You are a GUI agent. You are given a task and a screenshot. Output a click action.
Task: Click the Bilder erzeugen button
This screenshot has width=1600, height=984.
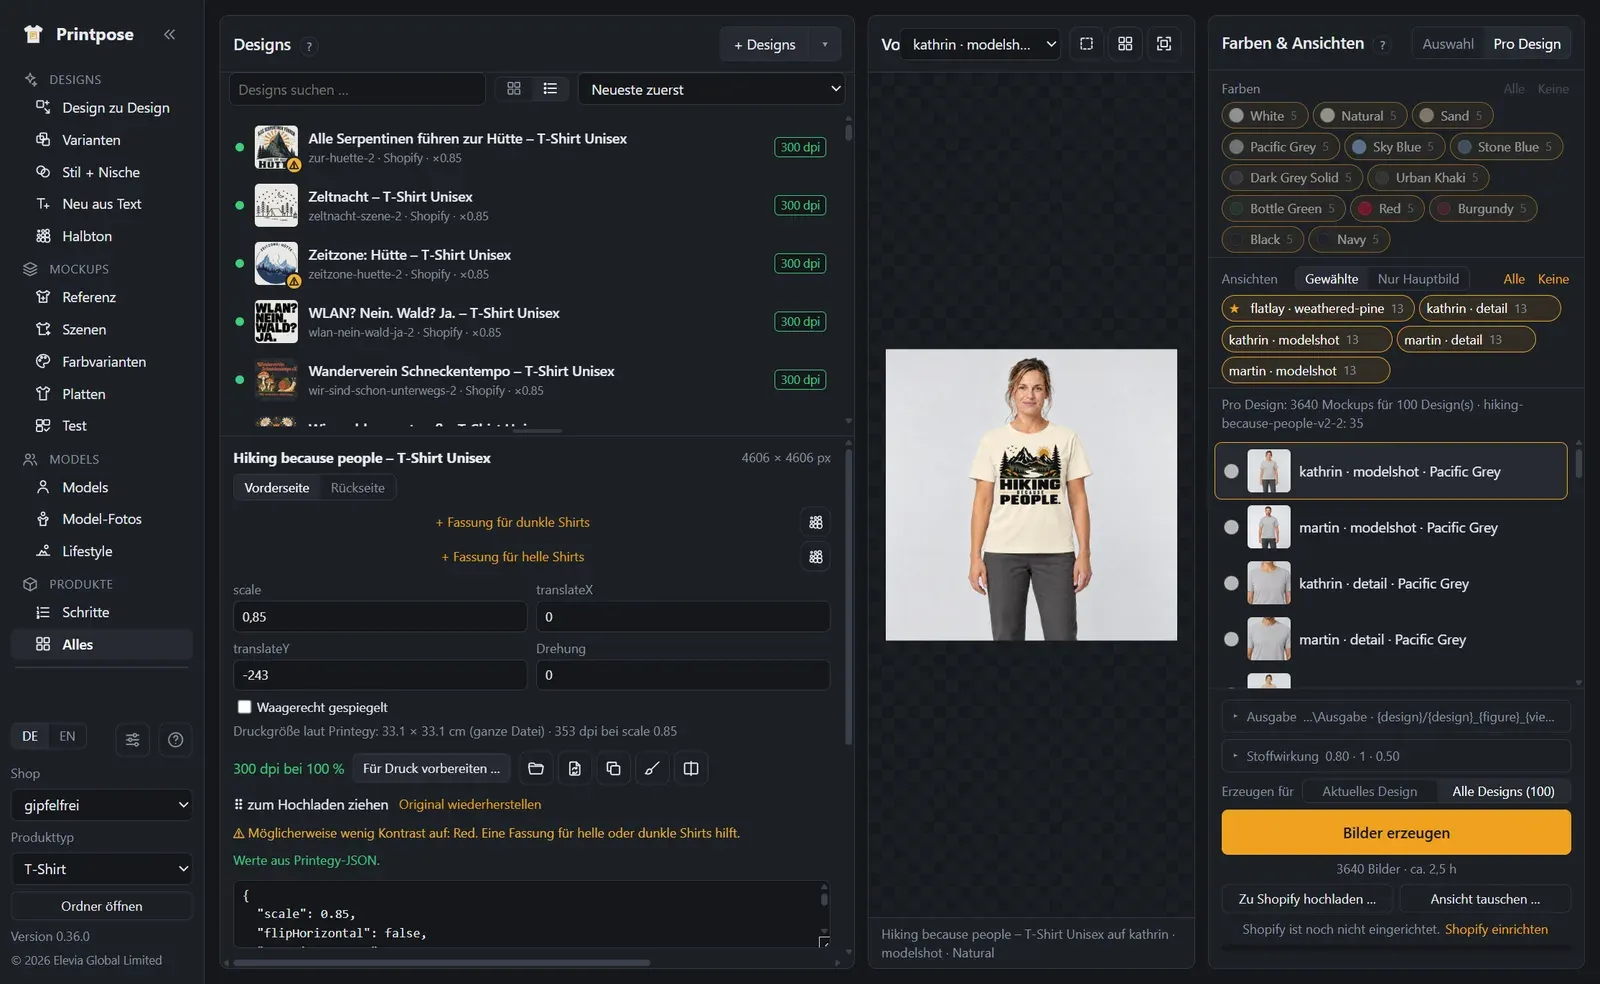1396,832
